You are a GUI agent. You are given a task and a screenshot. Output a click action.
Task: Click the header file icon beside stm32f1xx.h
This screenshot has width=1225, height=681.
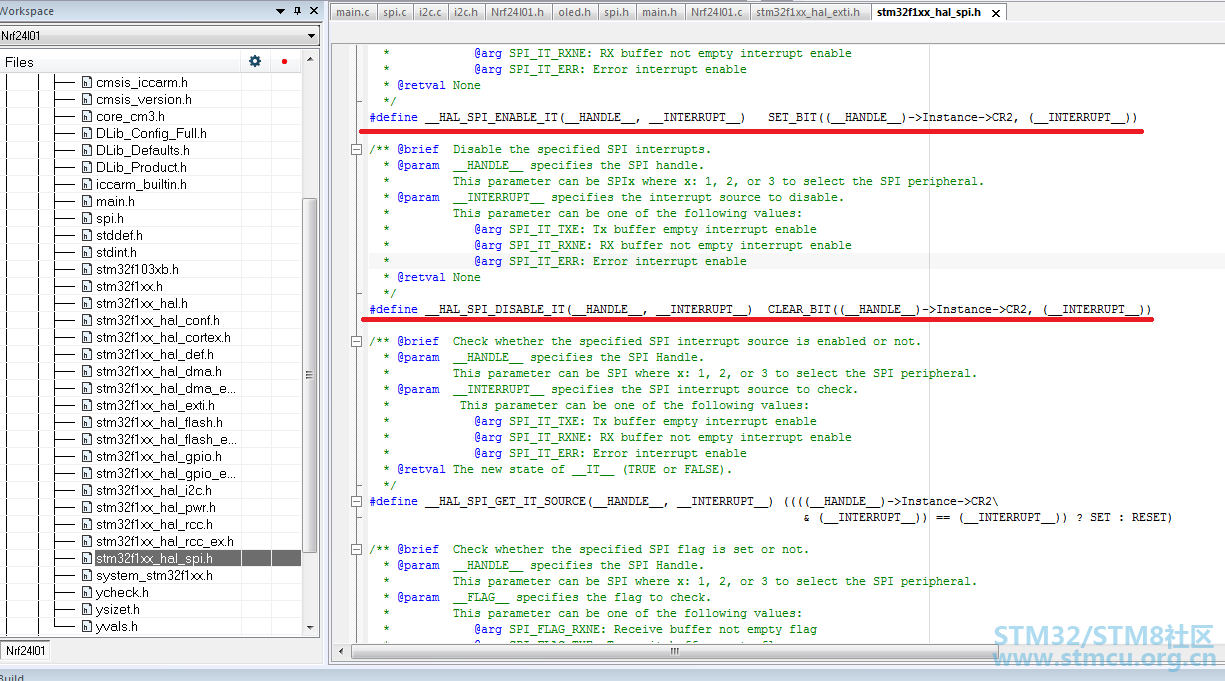coord(87,286)
